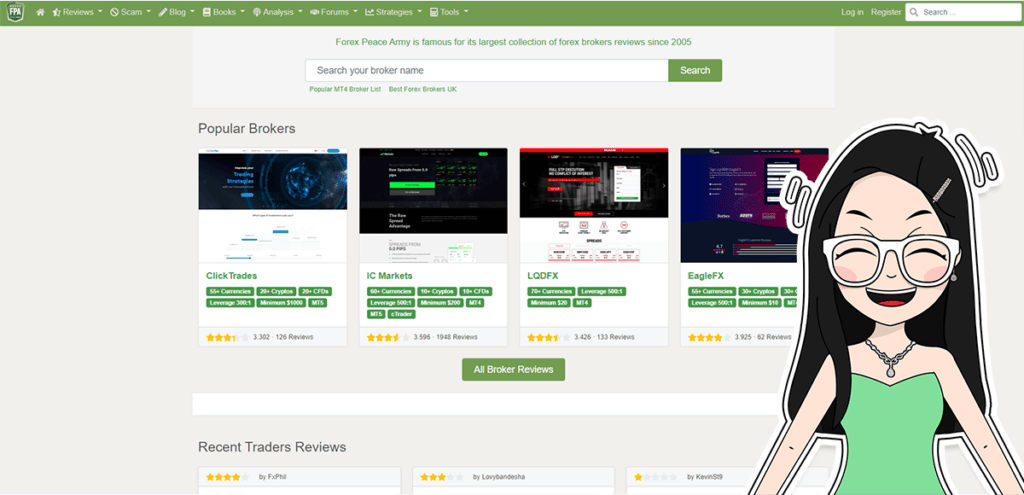
Task: Open the Reviews menu
Action: [x=78, y=12]
